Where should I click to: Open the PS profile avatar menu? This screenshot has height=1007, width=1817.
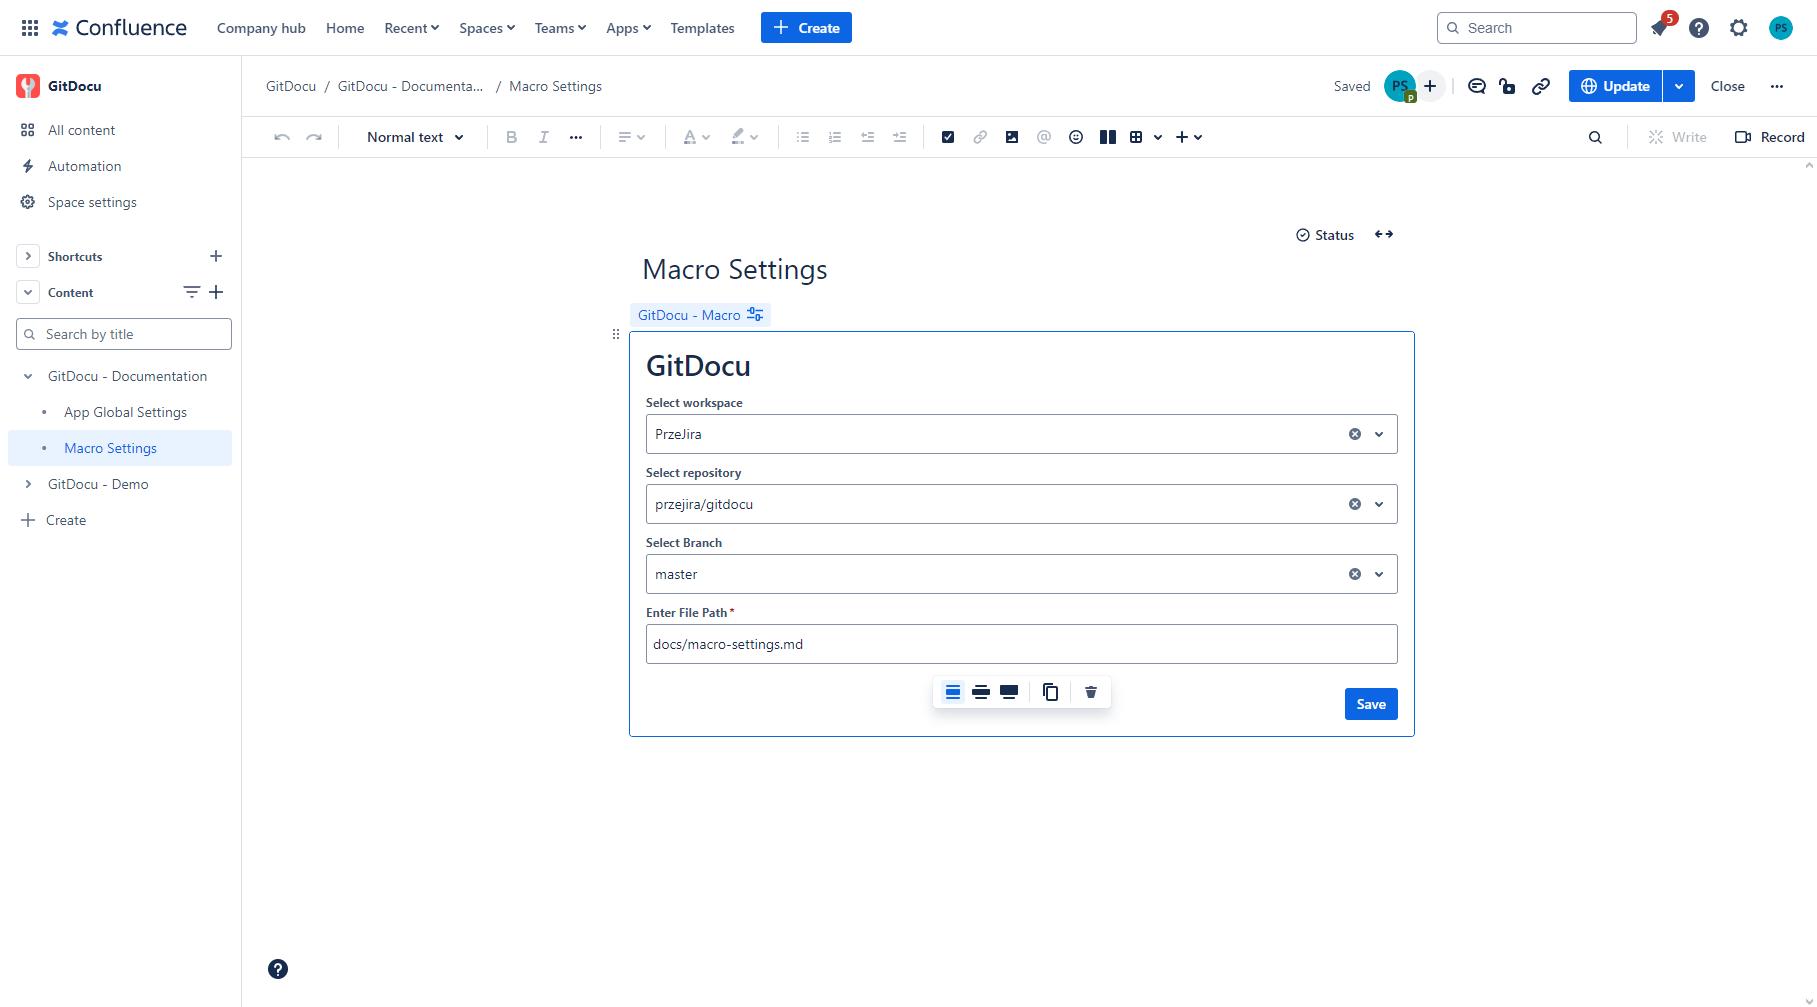pyautogui.click(x=1781, y=28)
